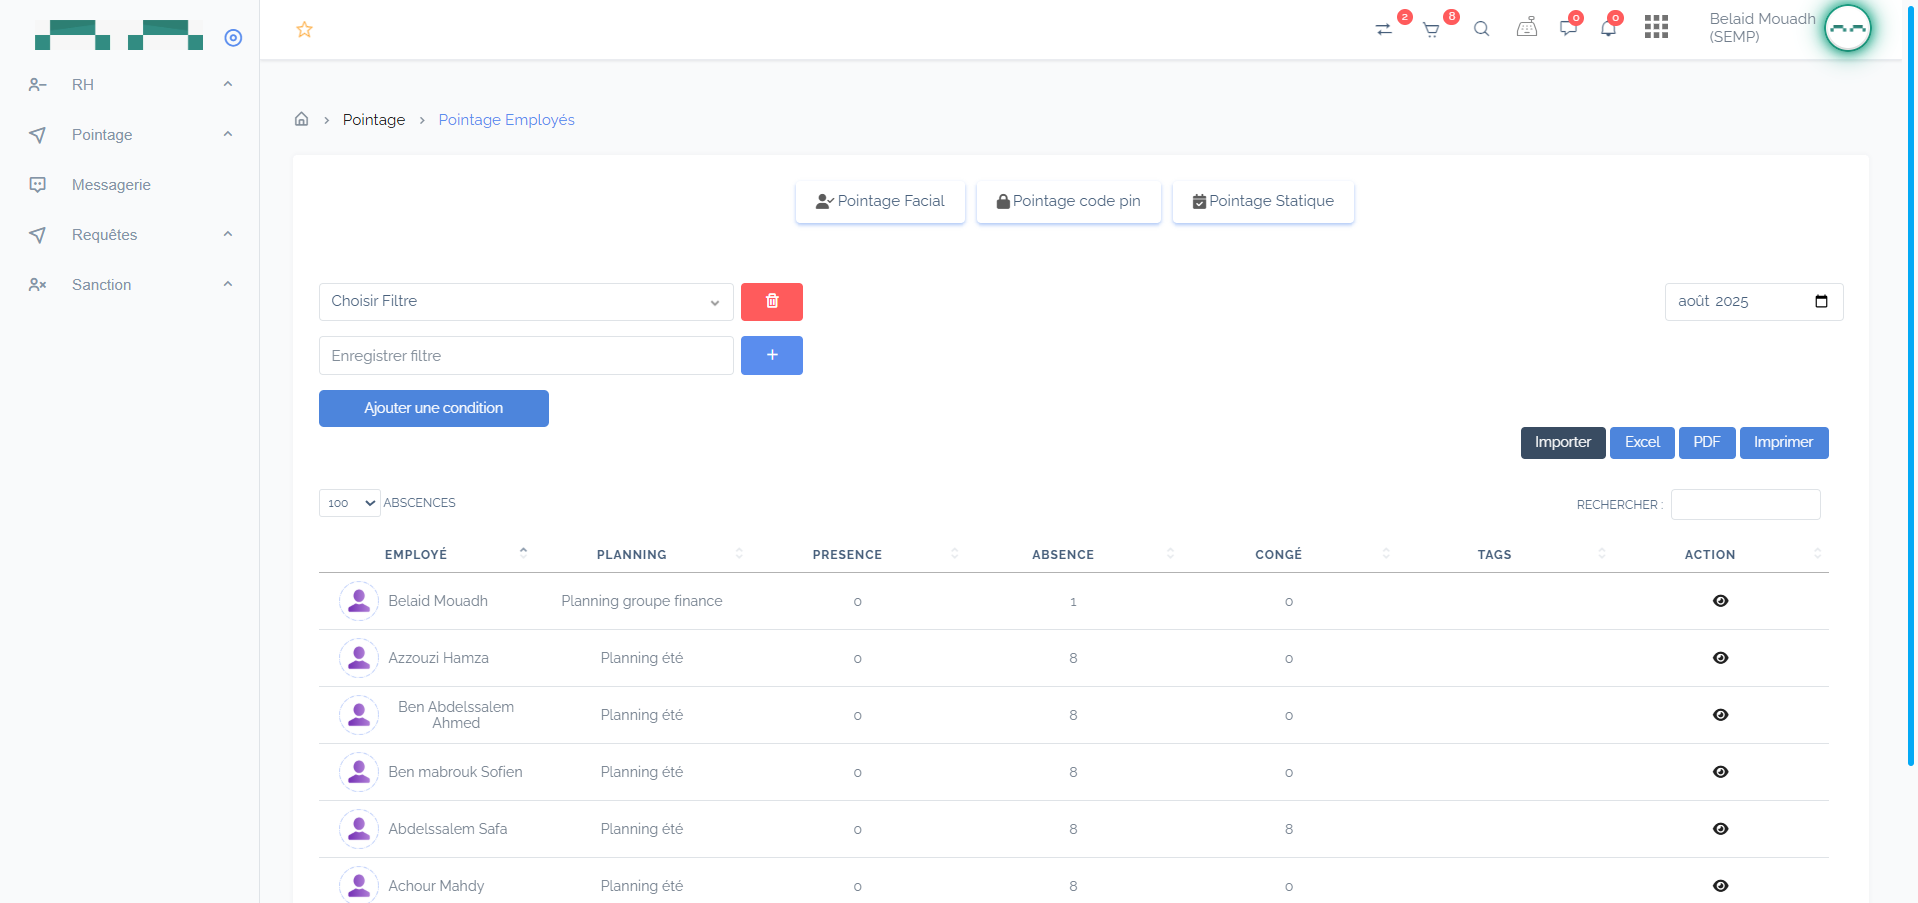
Task: Click the blue plus save filter button
Action: tap(772, 355)
